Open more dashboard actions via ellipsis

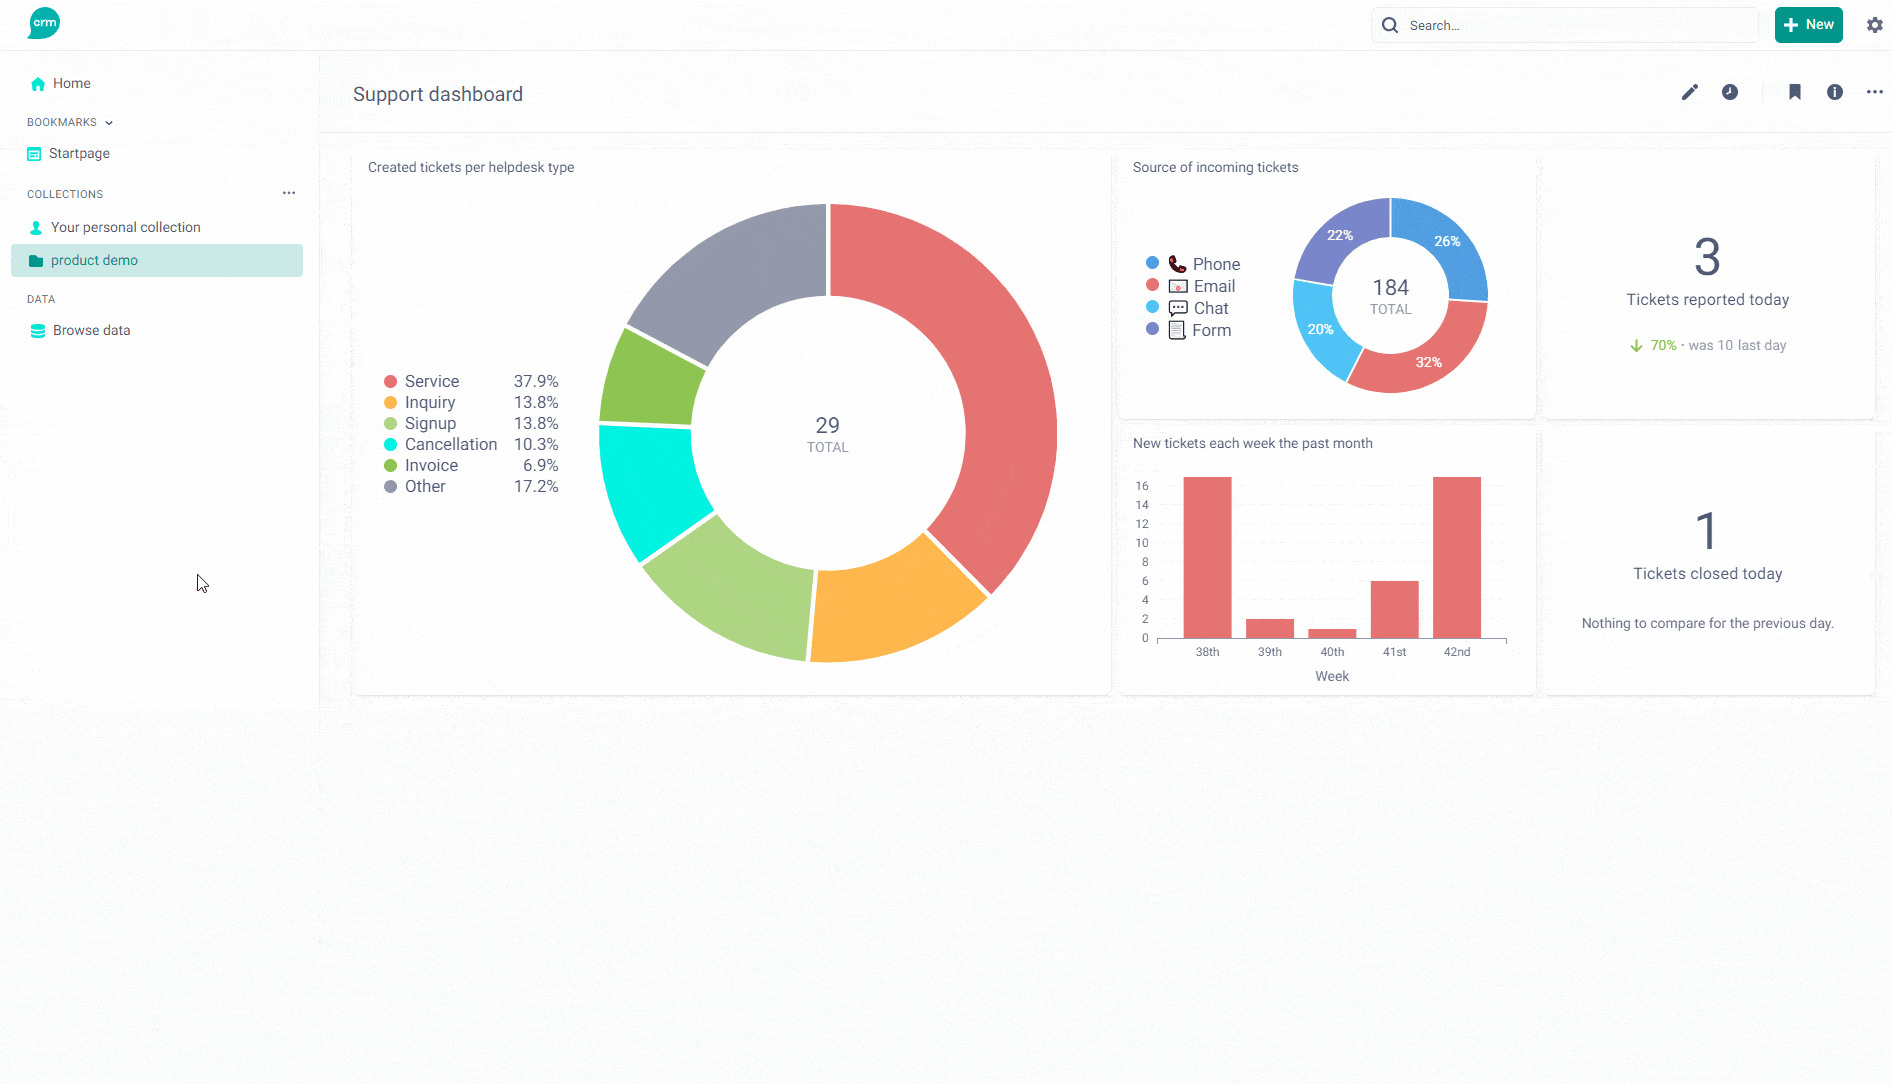coord(1875,92)
